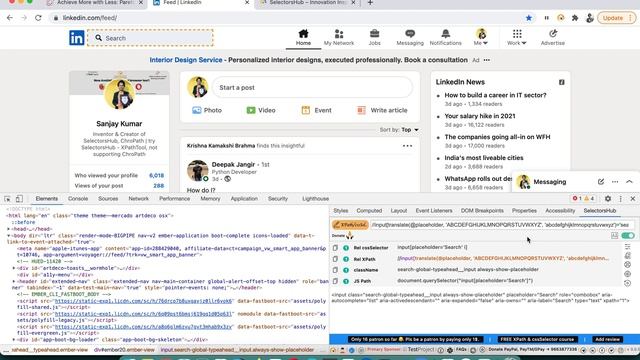Expand the header extended-nav node

click(x=13, y=282)
